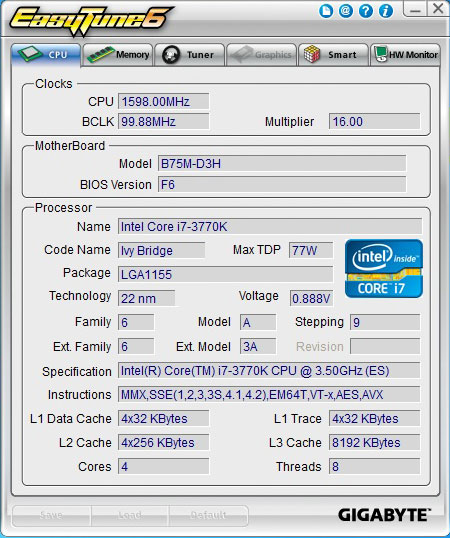Click the EasyTune6 logo
The height and width of the screenshot is (538, 450).
pyautogui.click(x=91, y=20)
